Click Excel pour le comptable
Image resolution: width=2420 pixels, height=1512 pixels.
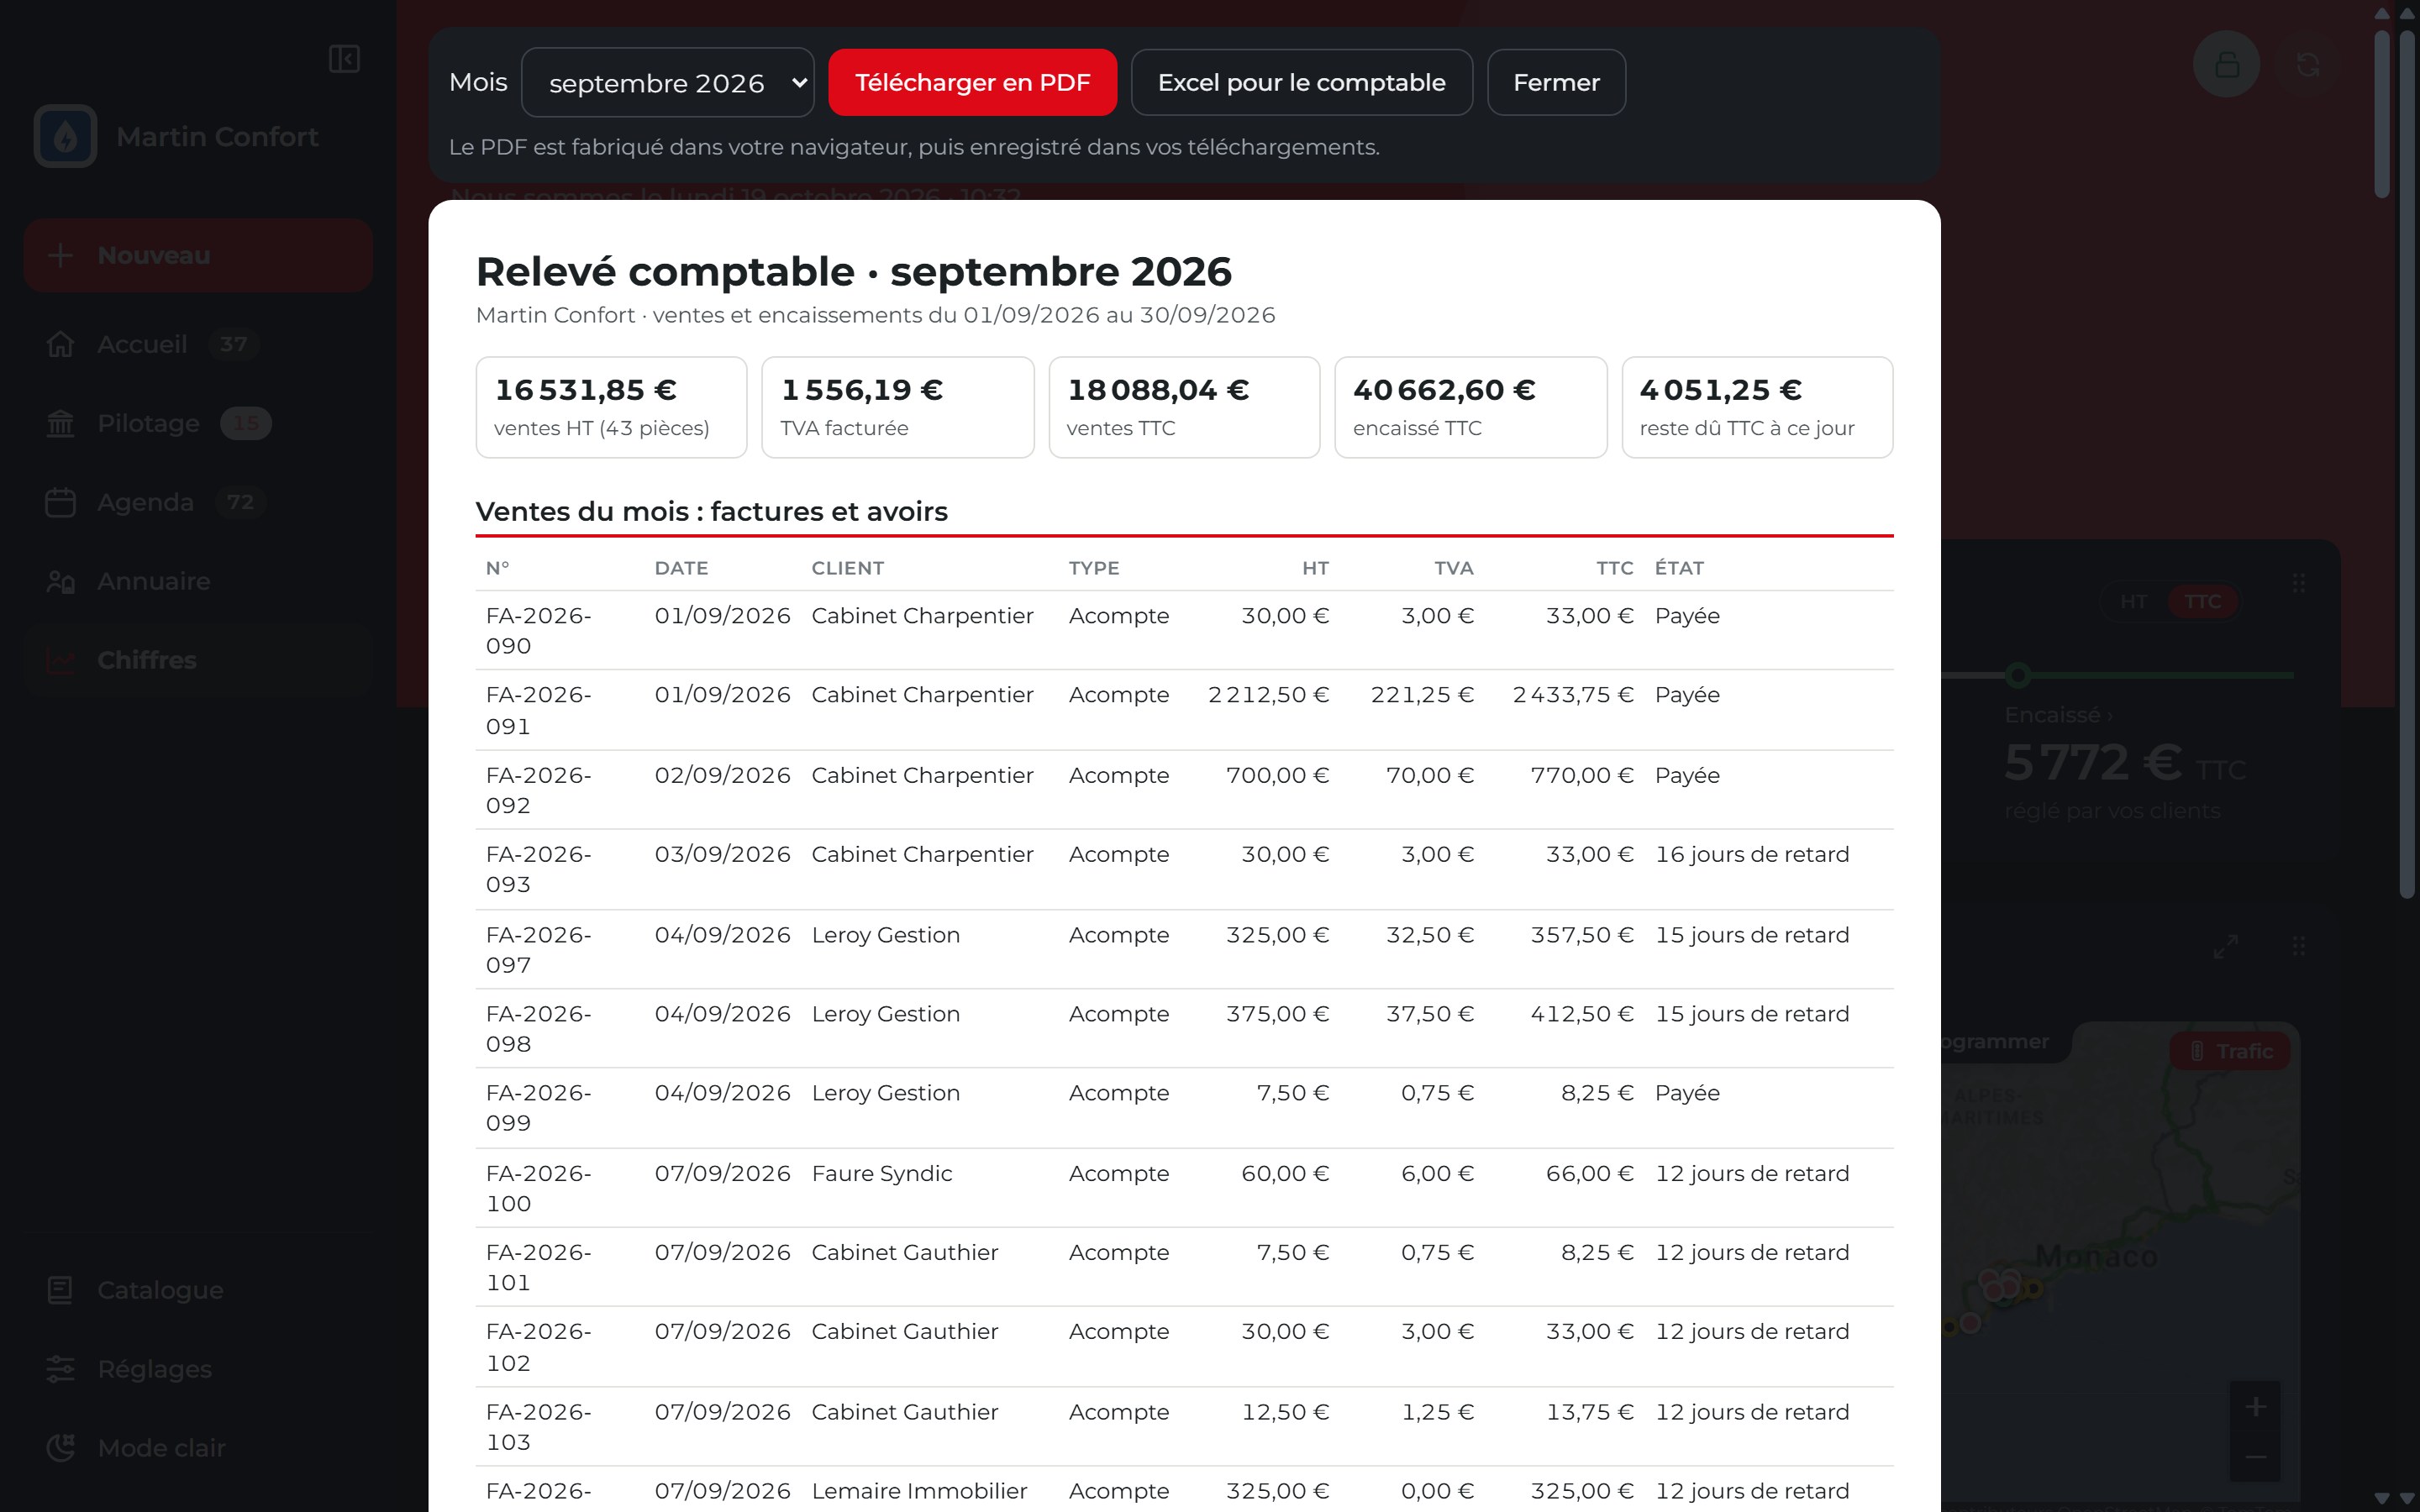point(1301,83)
